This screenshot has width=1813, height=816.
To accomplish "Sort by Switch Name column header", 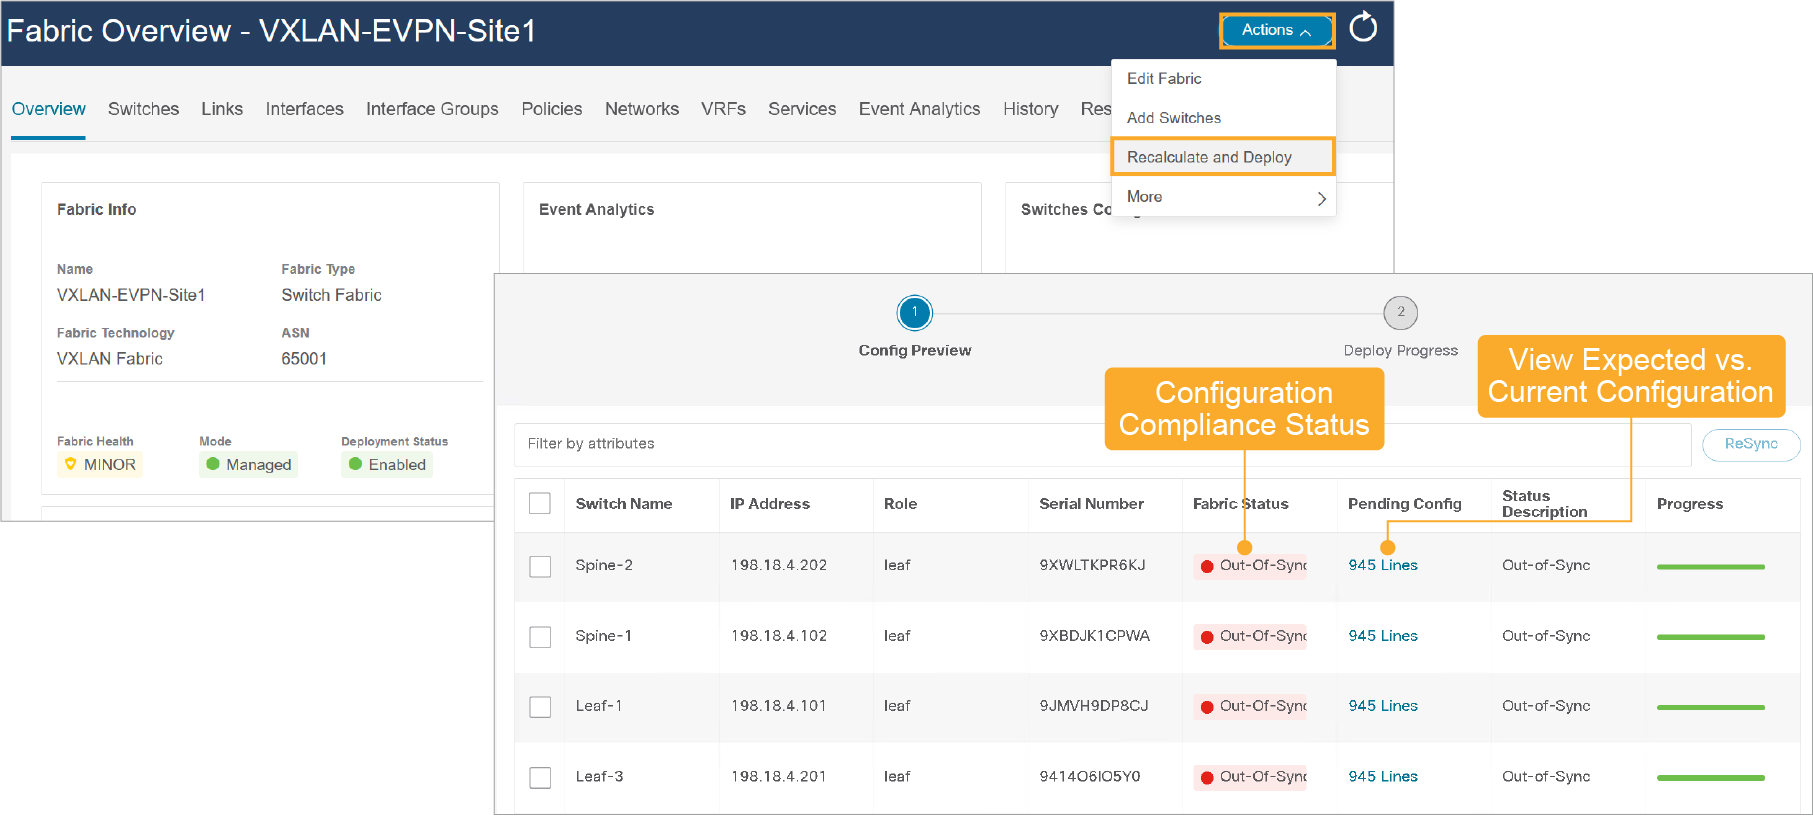I will pos(623,504).
